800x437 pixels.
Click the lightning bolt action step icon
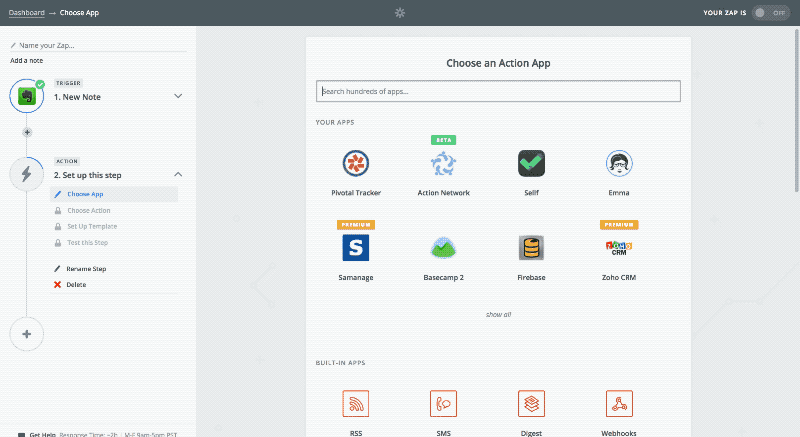tap(27, 174)
